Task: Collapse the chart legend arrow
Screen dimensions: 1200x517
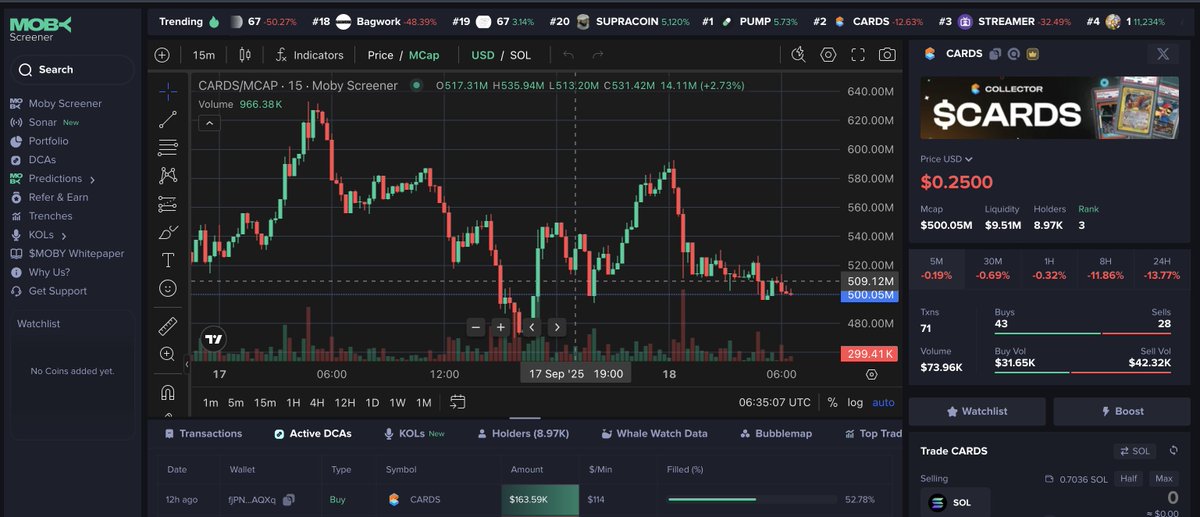Action: click(x=210, y=123)
